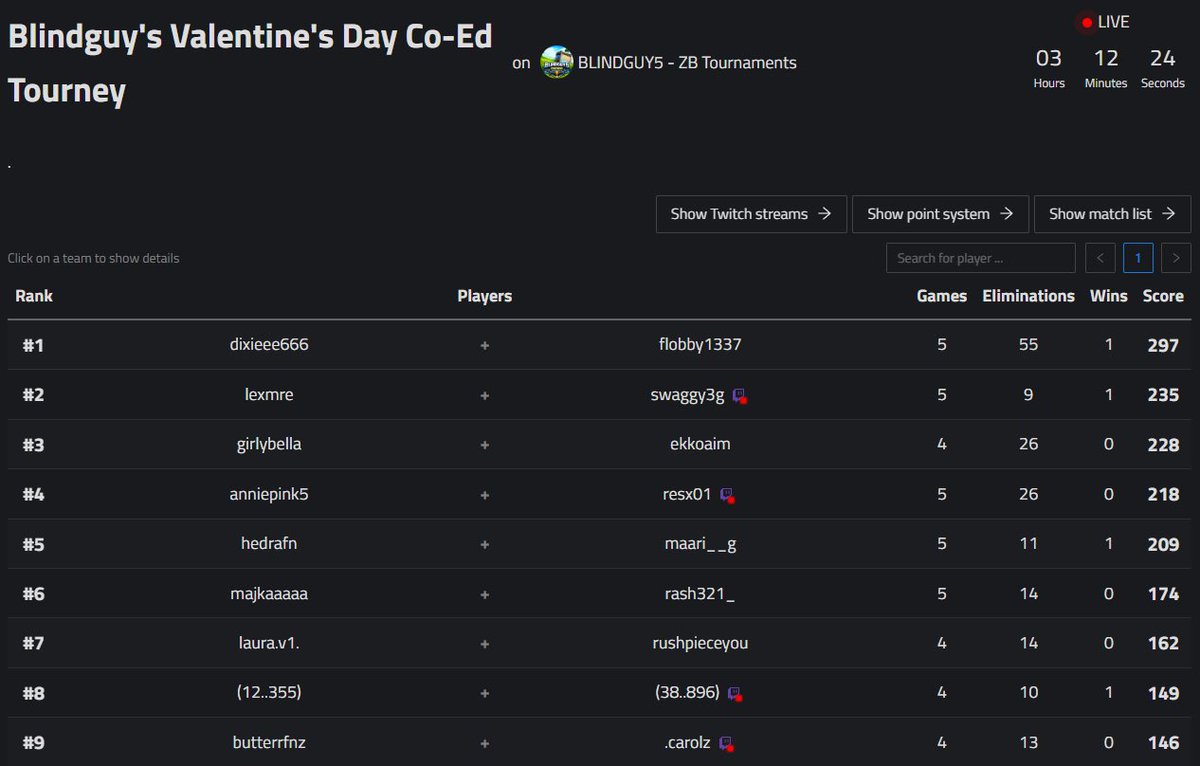The width and height of the screenshot is (1200, 766).
Task: Click the Score column header
Action: [x=1163, y=296]
